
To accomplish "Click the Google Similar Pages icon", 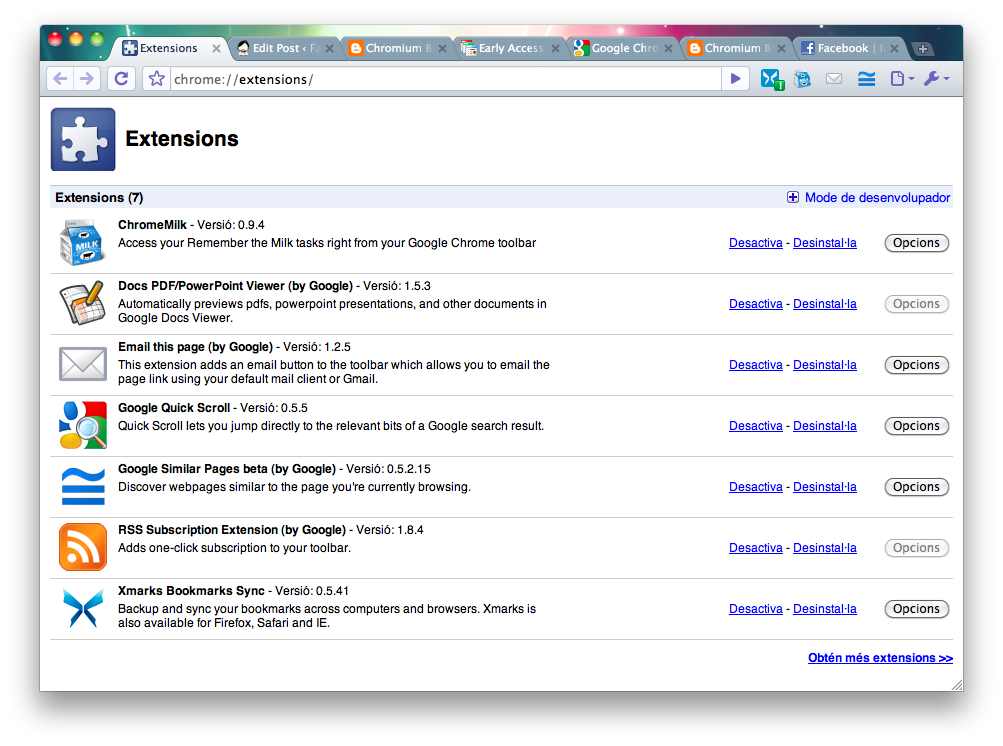I will click(x=83, y=486).
